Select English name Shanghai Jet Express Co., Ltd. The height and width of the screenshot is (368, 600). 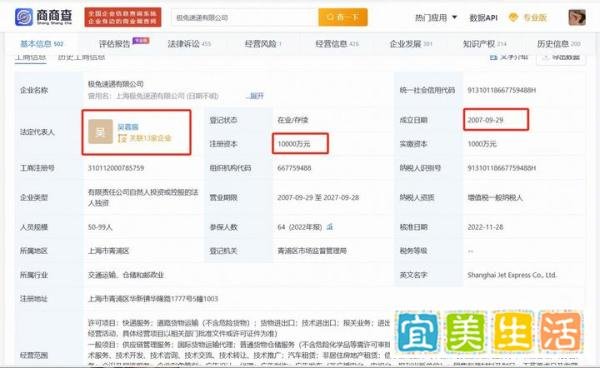coord(512,275)
